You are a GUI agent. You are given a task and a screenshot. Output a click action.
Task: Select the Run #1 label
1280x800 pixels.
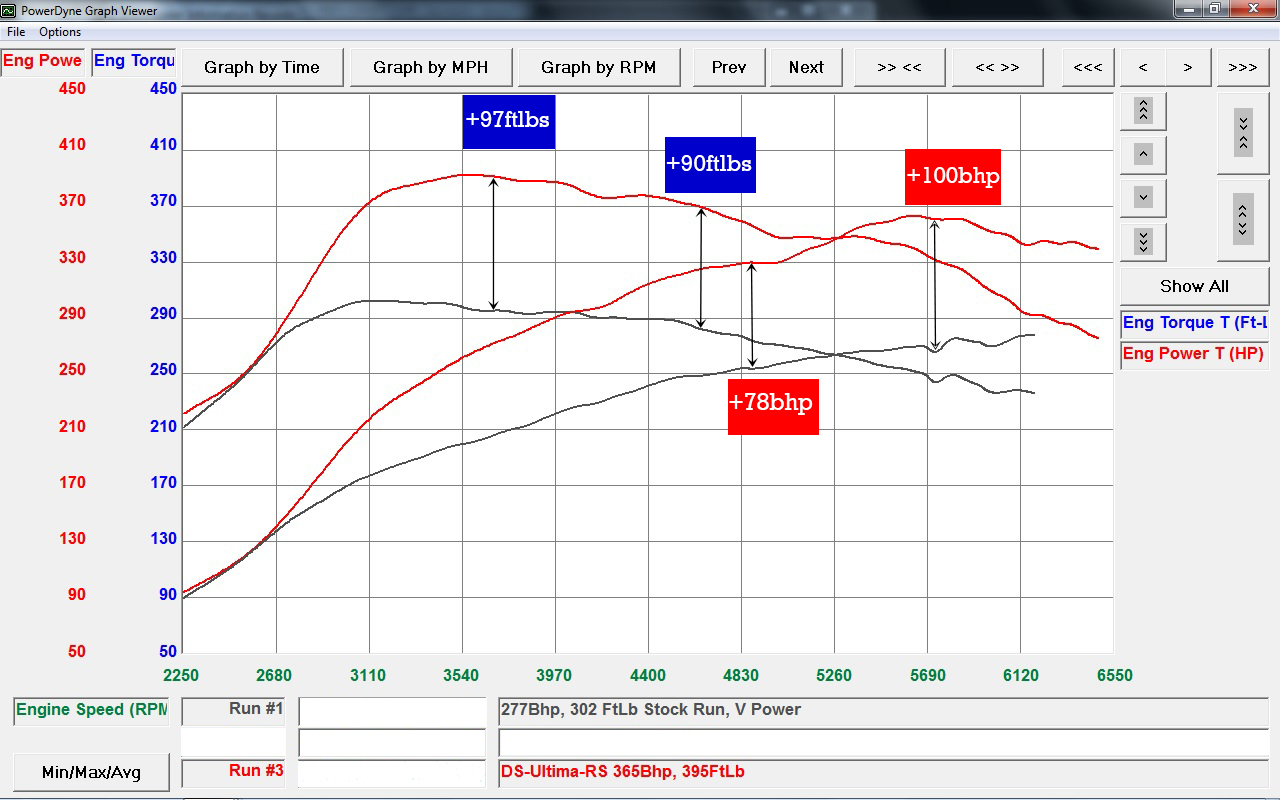[234, 710]
